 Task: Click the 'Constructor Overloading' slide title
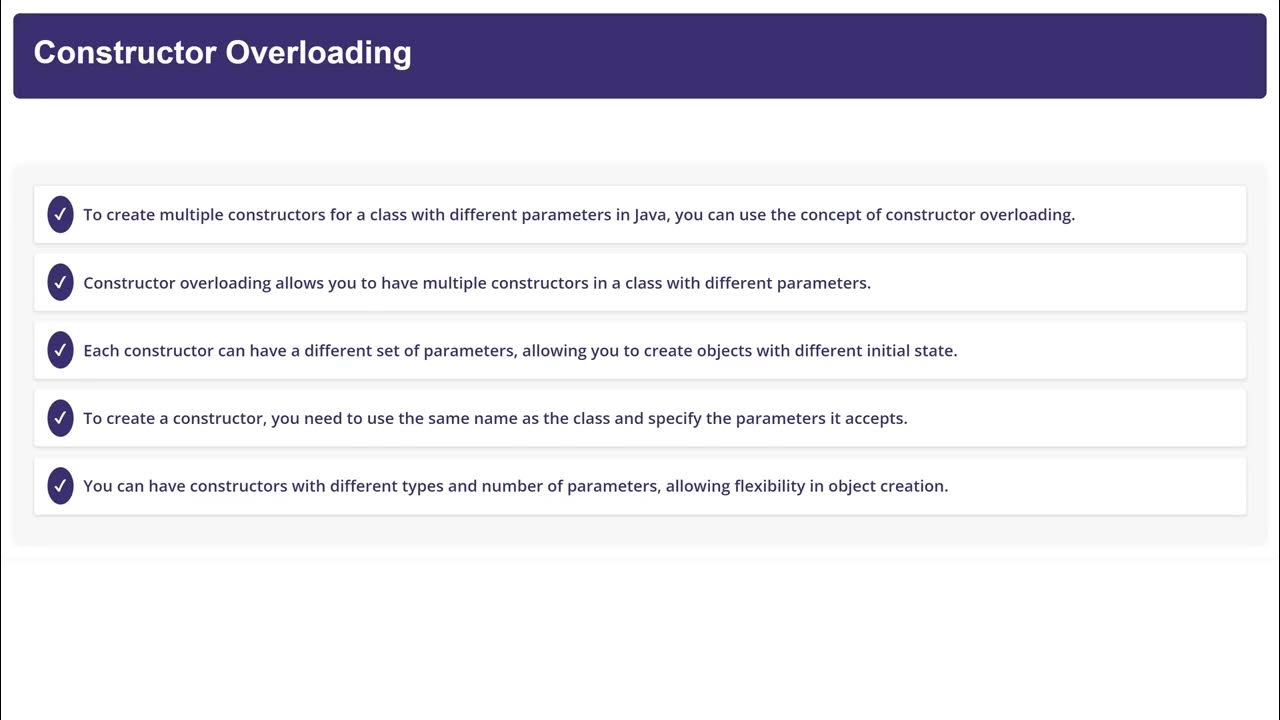tap(222, 53)
